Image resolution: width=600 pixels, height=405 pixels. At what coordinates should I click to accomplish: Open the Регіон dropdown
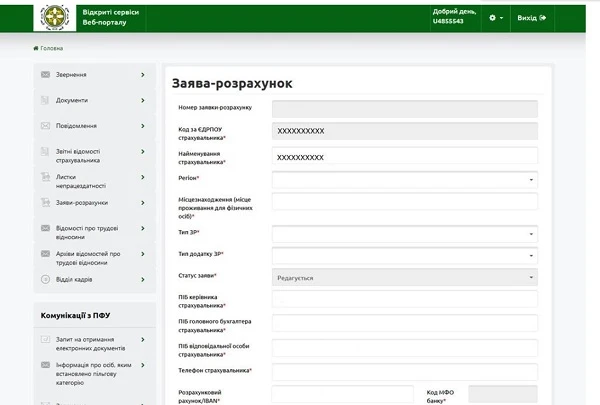click(x=404, y=179)
